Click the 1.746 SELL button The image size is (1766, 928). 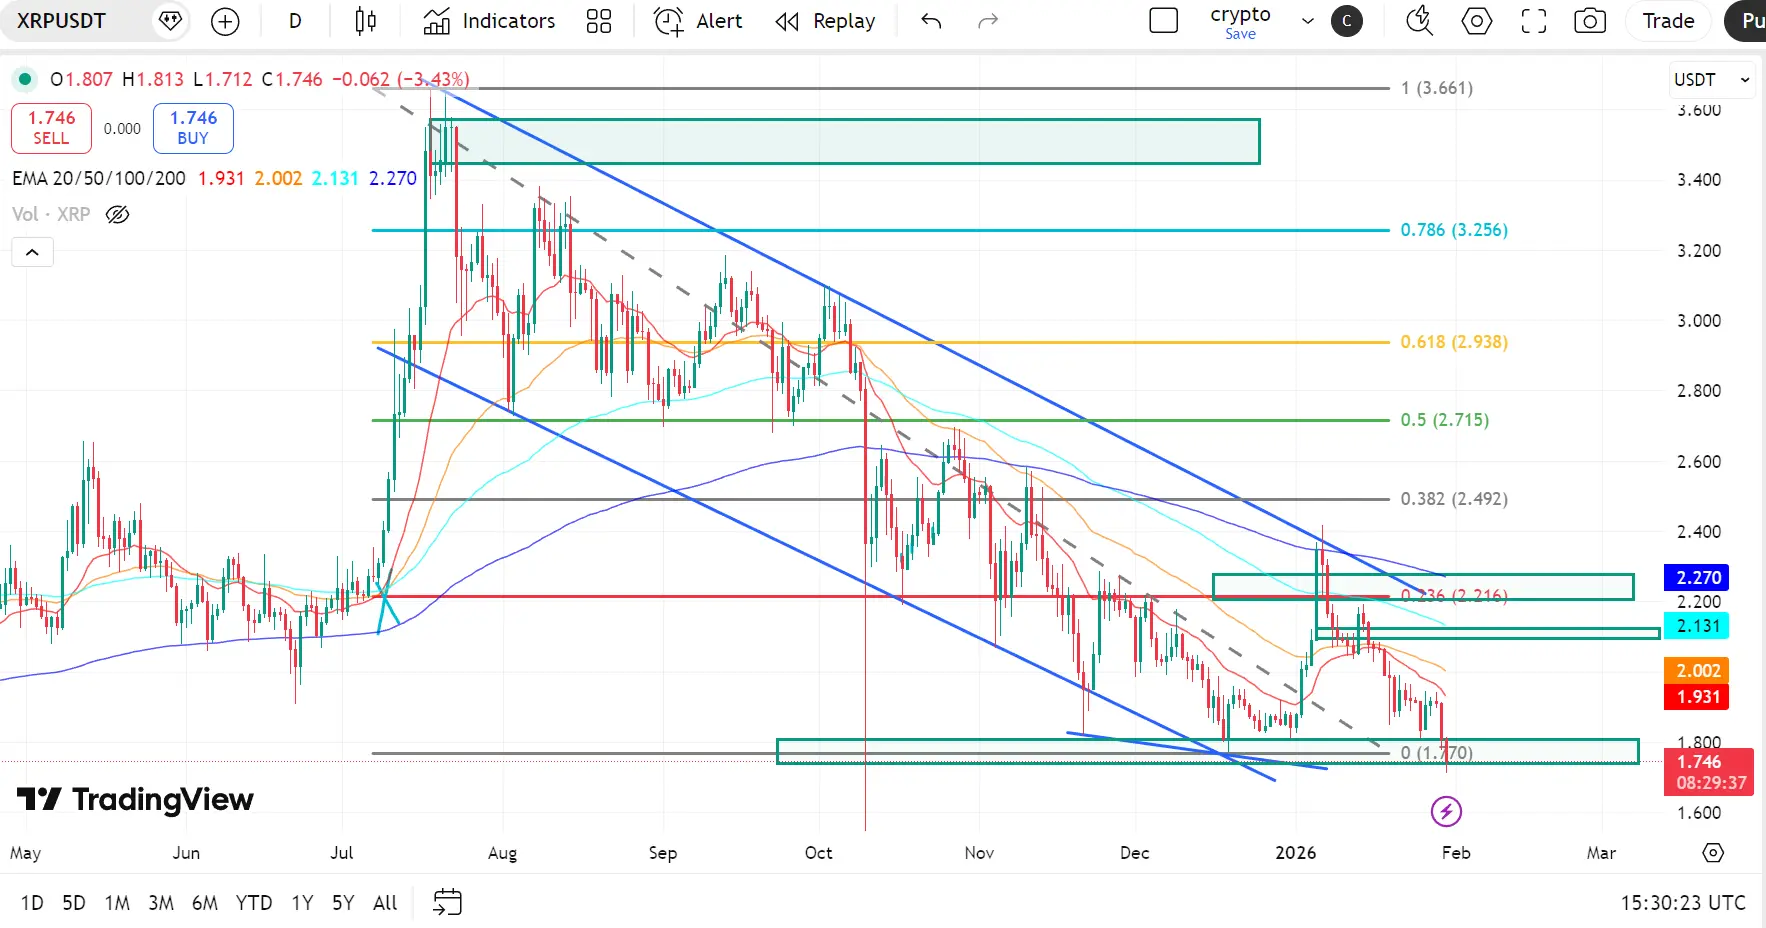pos(51,128)
